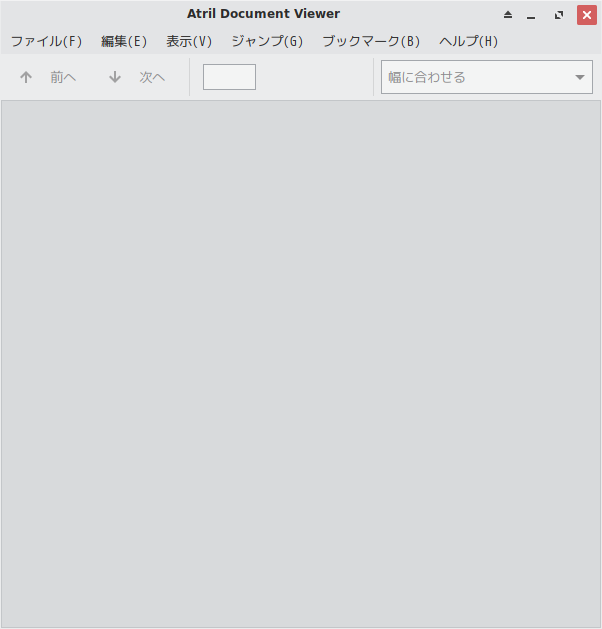Open the ブックマーク(B) menu
The image size is (602, 629).
click(x=371, y=41)
